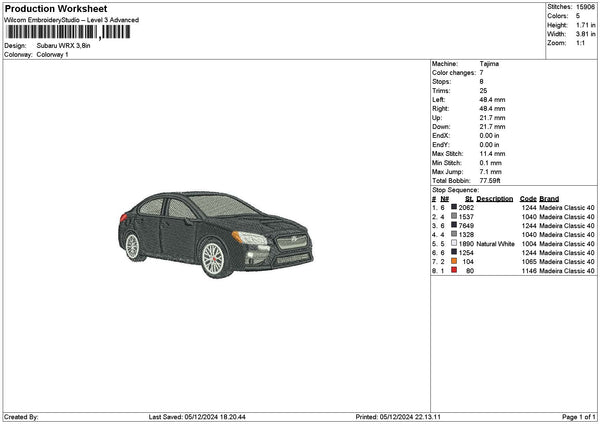600x424 pixels.
Task: Click the worksheet barcode
Action: 68,32
